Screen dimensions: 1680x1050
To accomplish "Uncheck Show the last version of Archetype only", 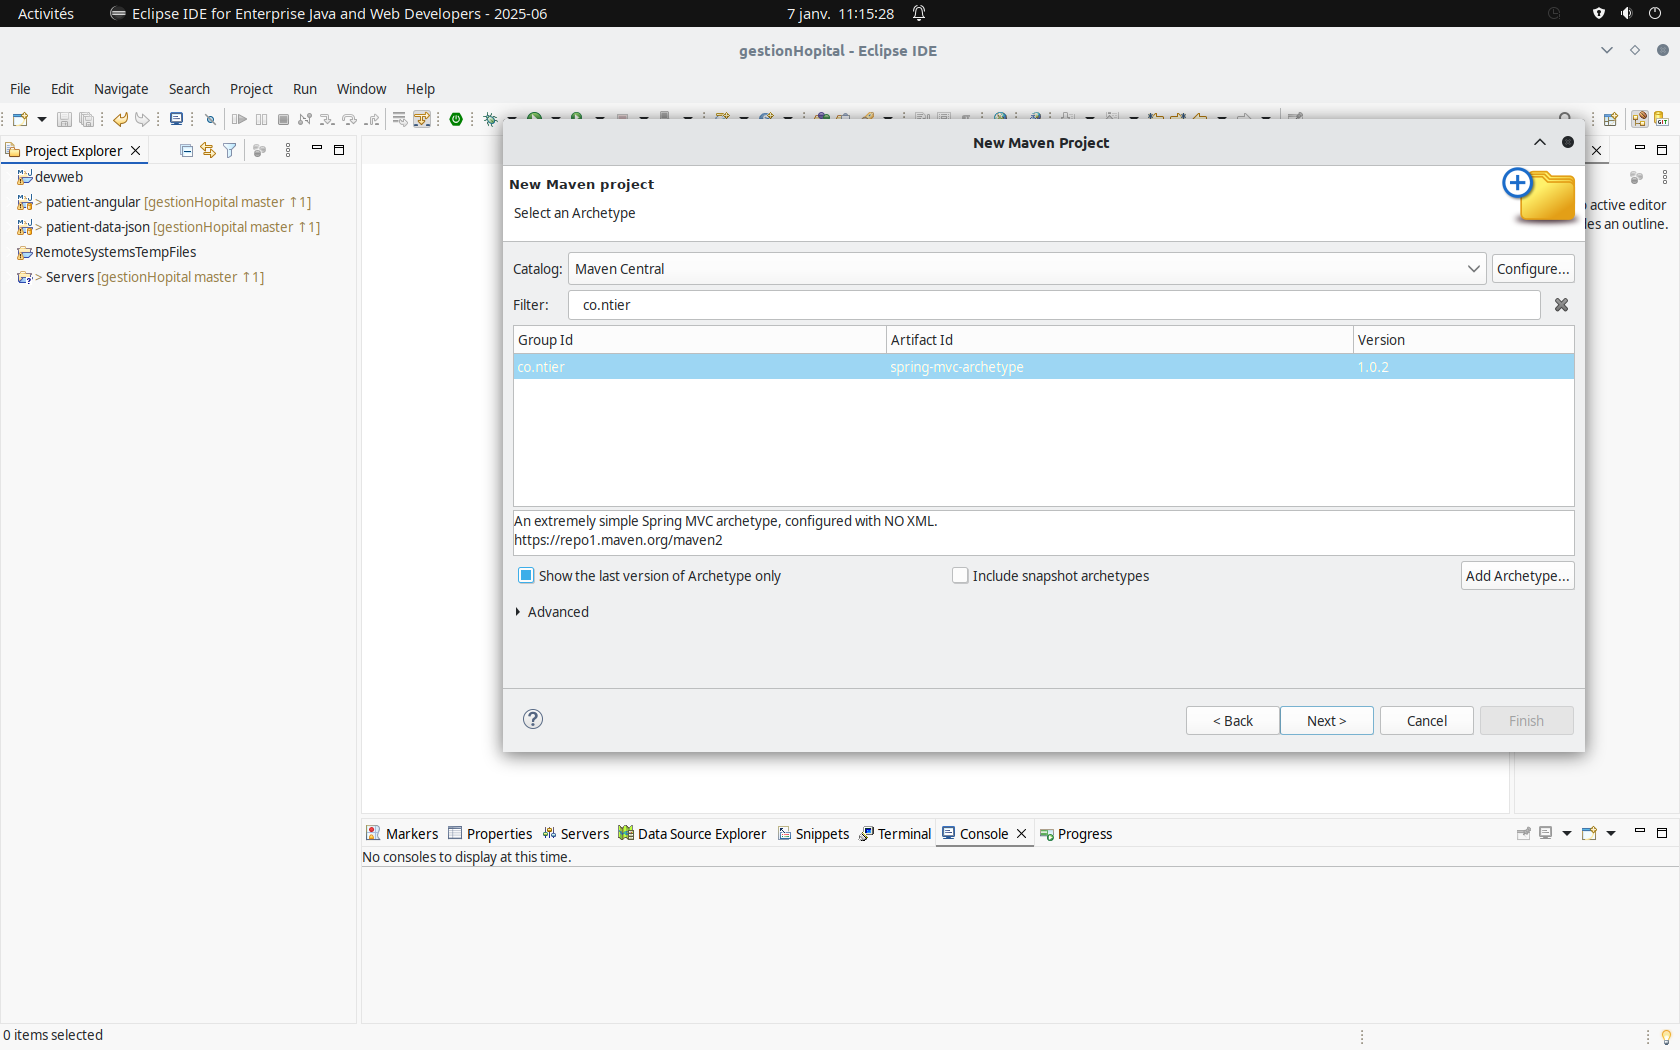I will (x=526, y=576).
